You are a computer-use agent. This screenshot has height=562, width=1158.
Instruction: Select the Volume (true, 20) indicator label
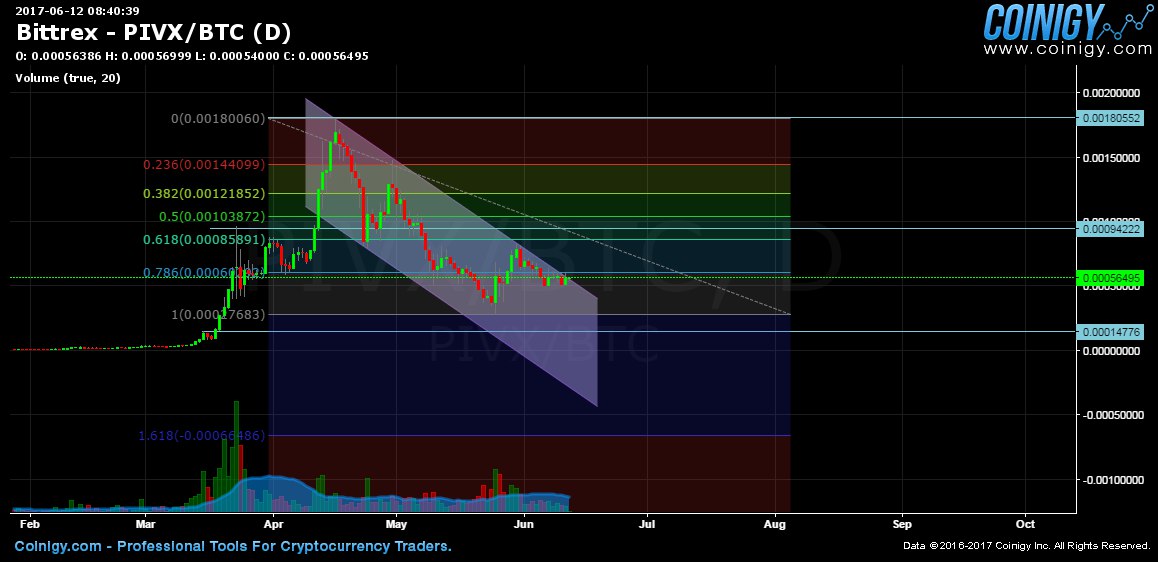point(68,78)
